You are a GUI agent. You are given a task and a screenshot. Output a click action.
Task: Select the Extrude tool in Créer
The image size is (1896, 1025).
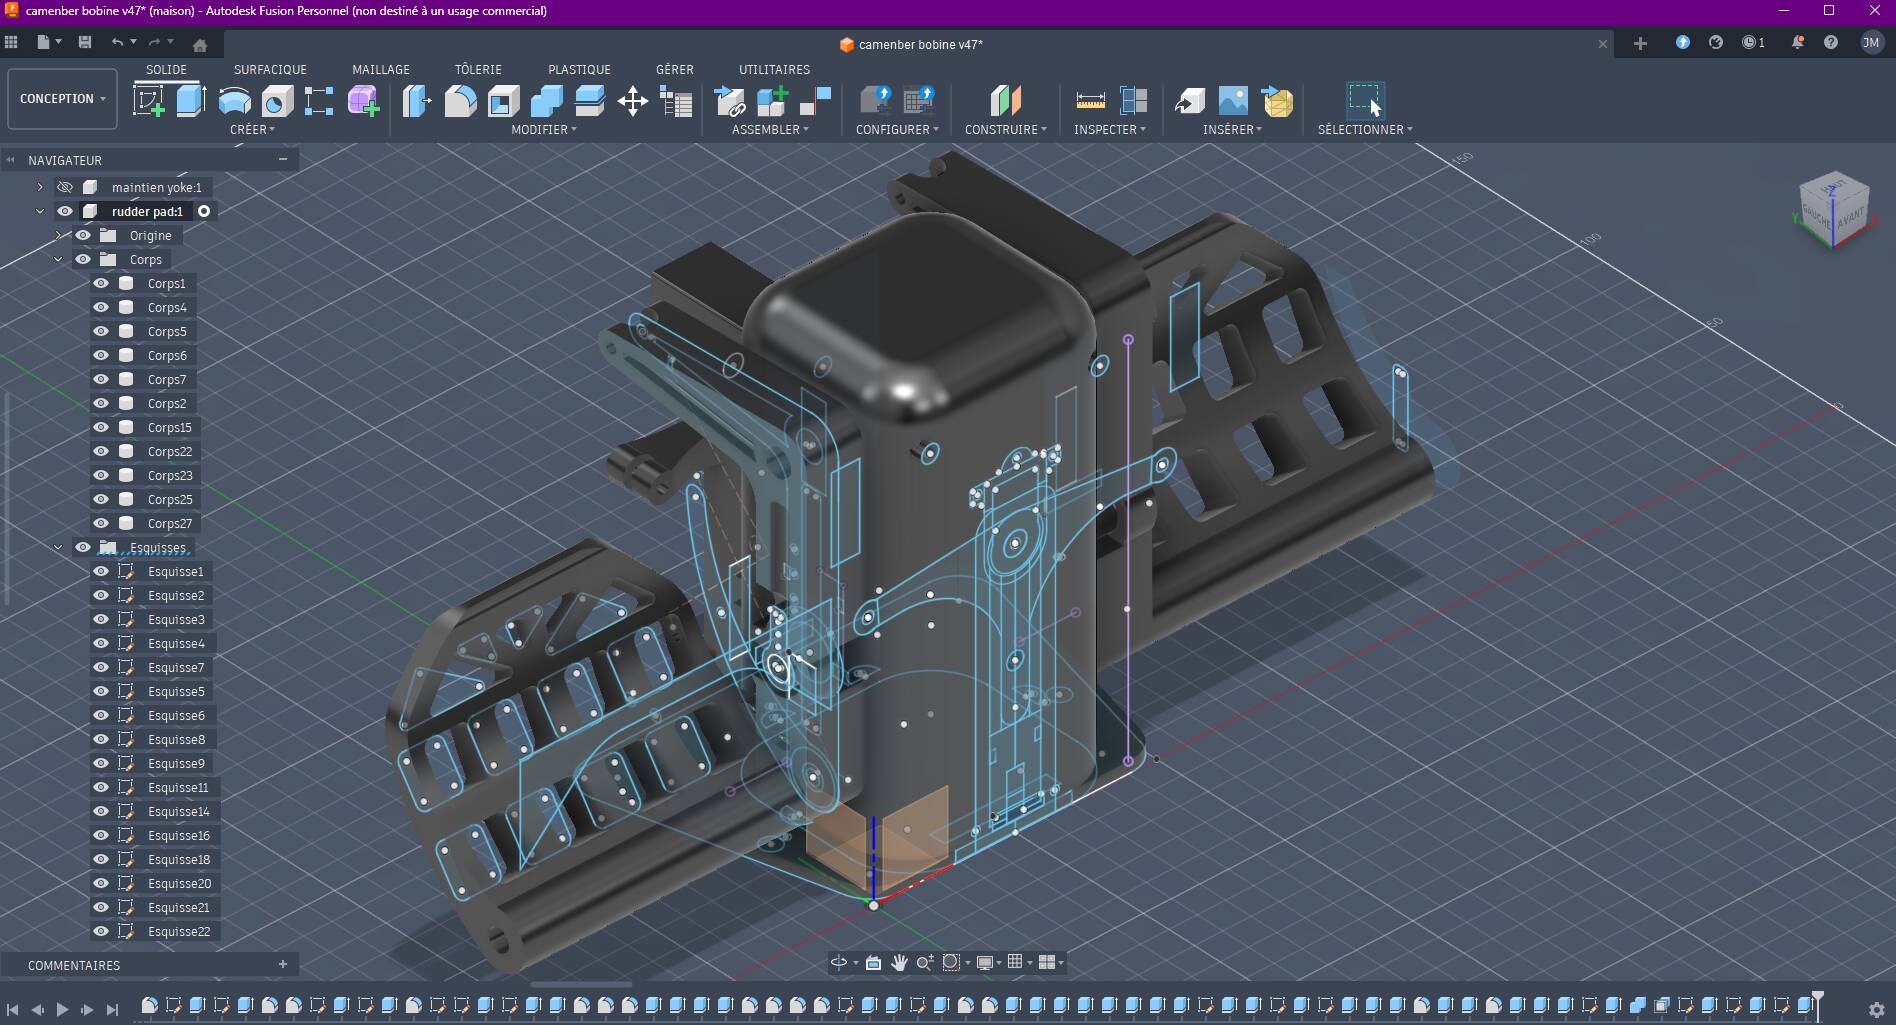(x=191, y=101)
